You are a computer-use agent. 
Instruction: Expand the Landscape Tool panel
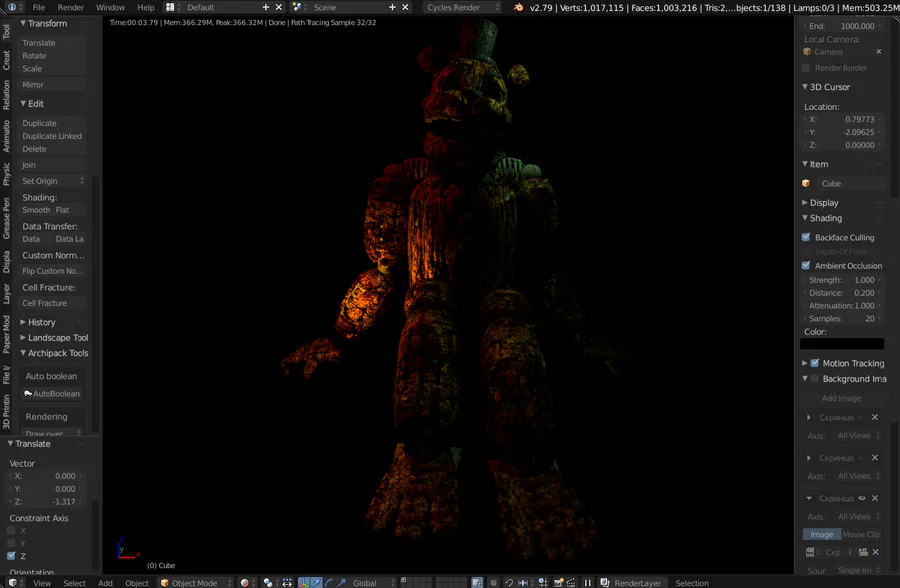point(23,338)
